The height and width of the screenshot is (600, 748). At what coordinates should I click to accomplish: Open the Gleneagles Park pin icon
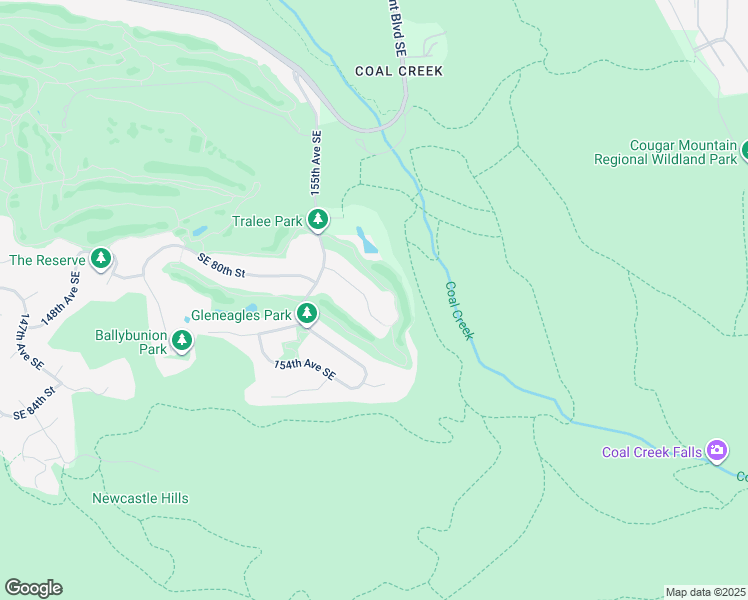point(307,314)
